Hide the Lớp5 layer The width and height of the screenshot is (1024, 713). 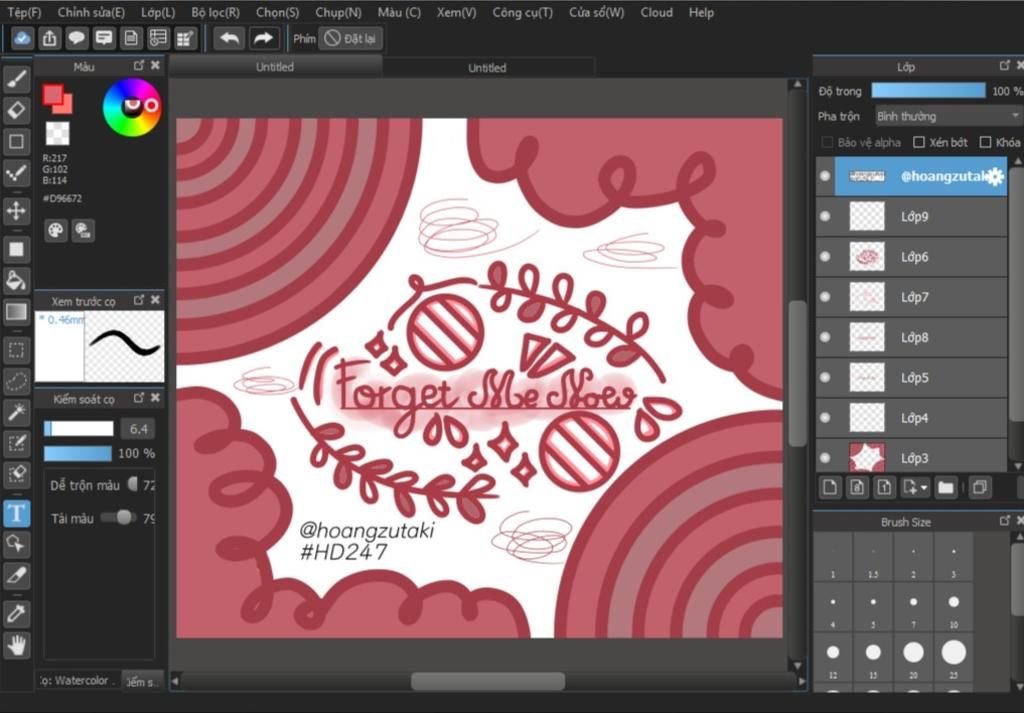pos(825,377)
